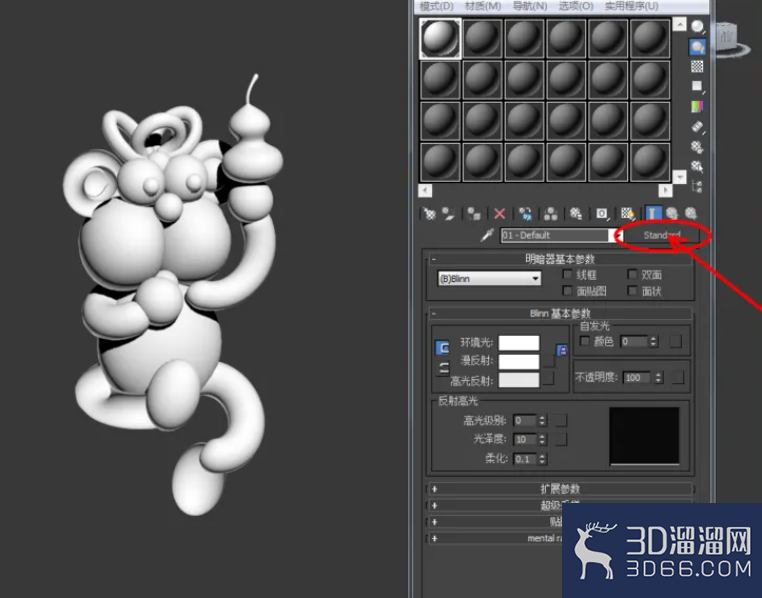Check the 自发光 颜色 checkbox
This screenshot has height=598, width=762.
click(x=585, y=341)
